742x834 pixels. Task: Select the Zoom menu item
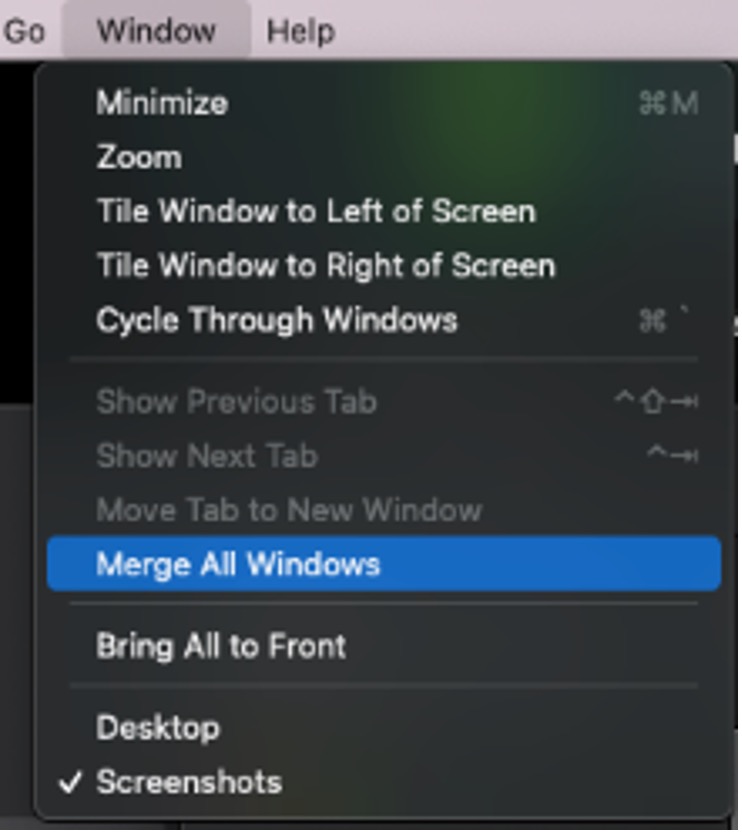click(x=139, y=157)
